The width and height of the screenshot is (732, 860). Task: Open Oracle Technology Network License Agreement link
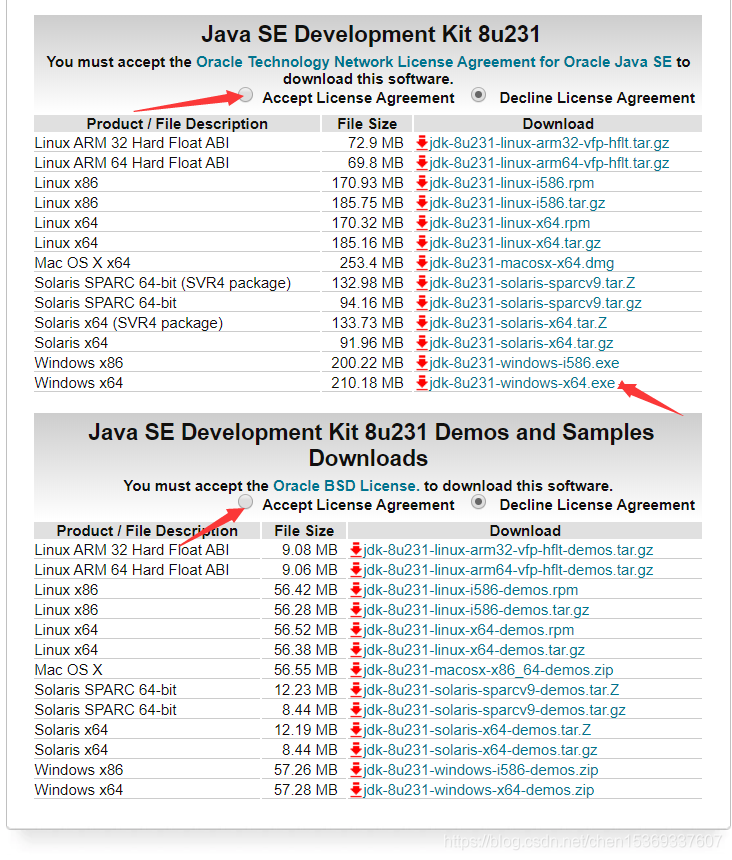coord(434,62)
